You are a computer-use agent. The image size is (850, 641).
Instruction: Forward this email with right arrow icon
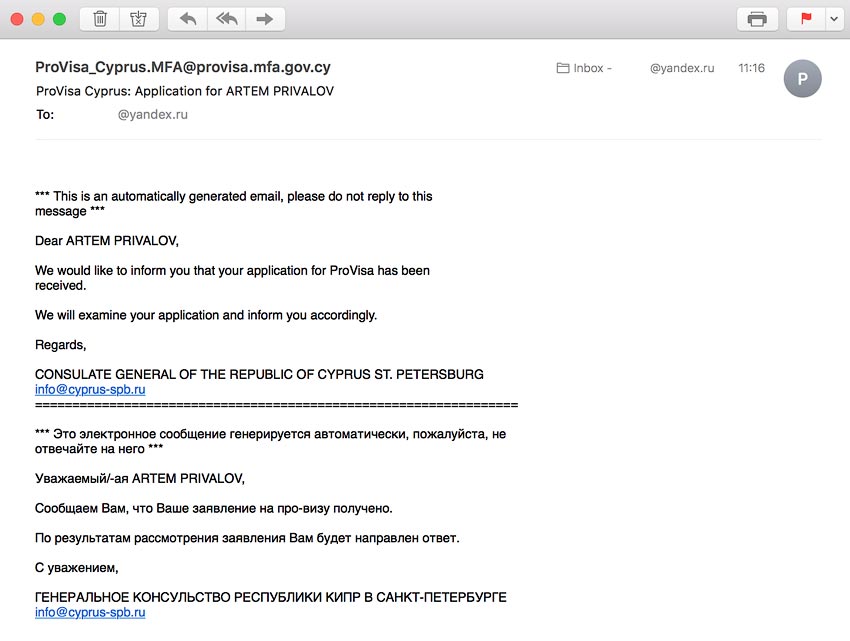[264, 19]
